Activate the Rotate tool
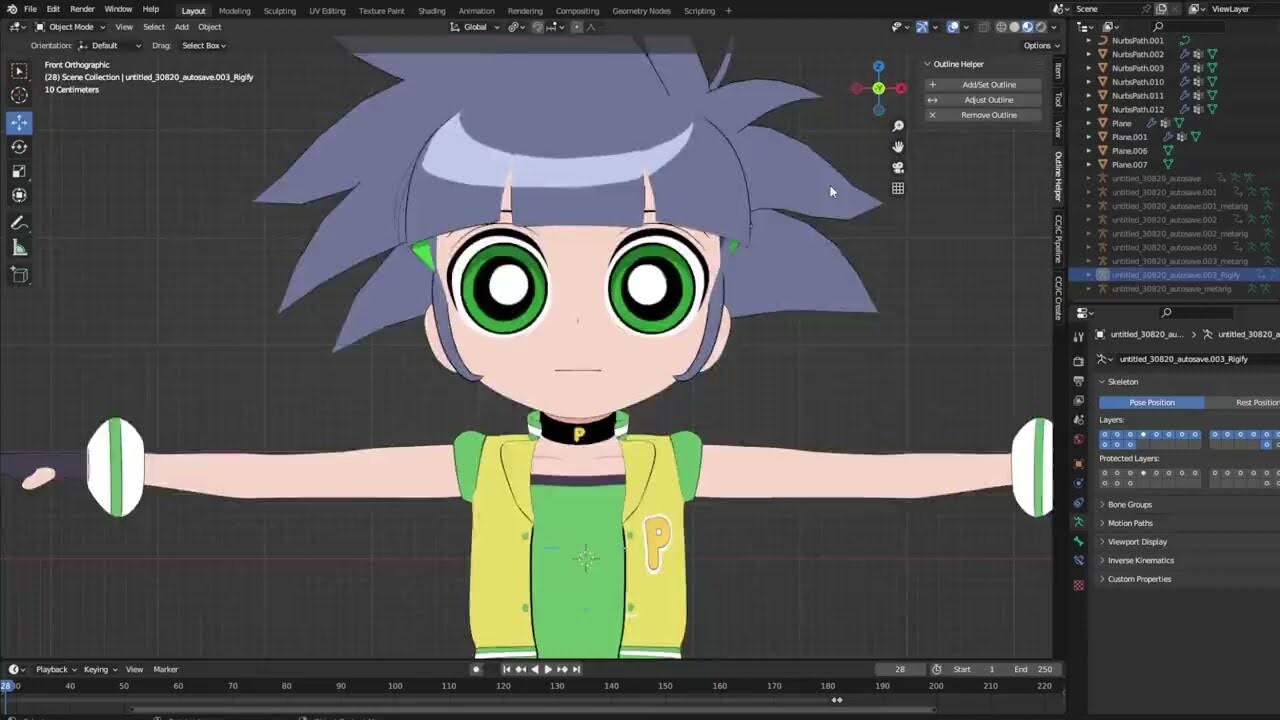Screen dimensions: 1280x720 click(x=19, y=146)
